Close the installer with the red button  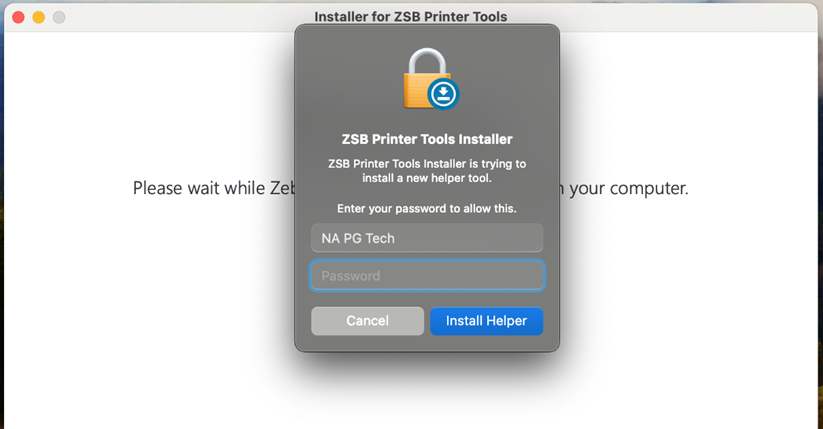18,17
